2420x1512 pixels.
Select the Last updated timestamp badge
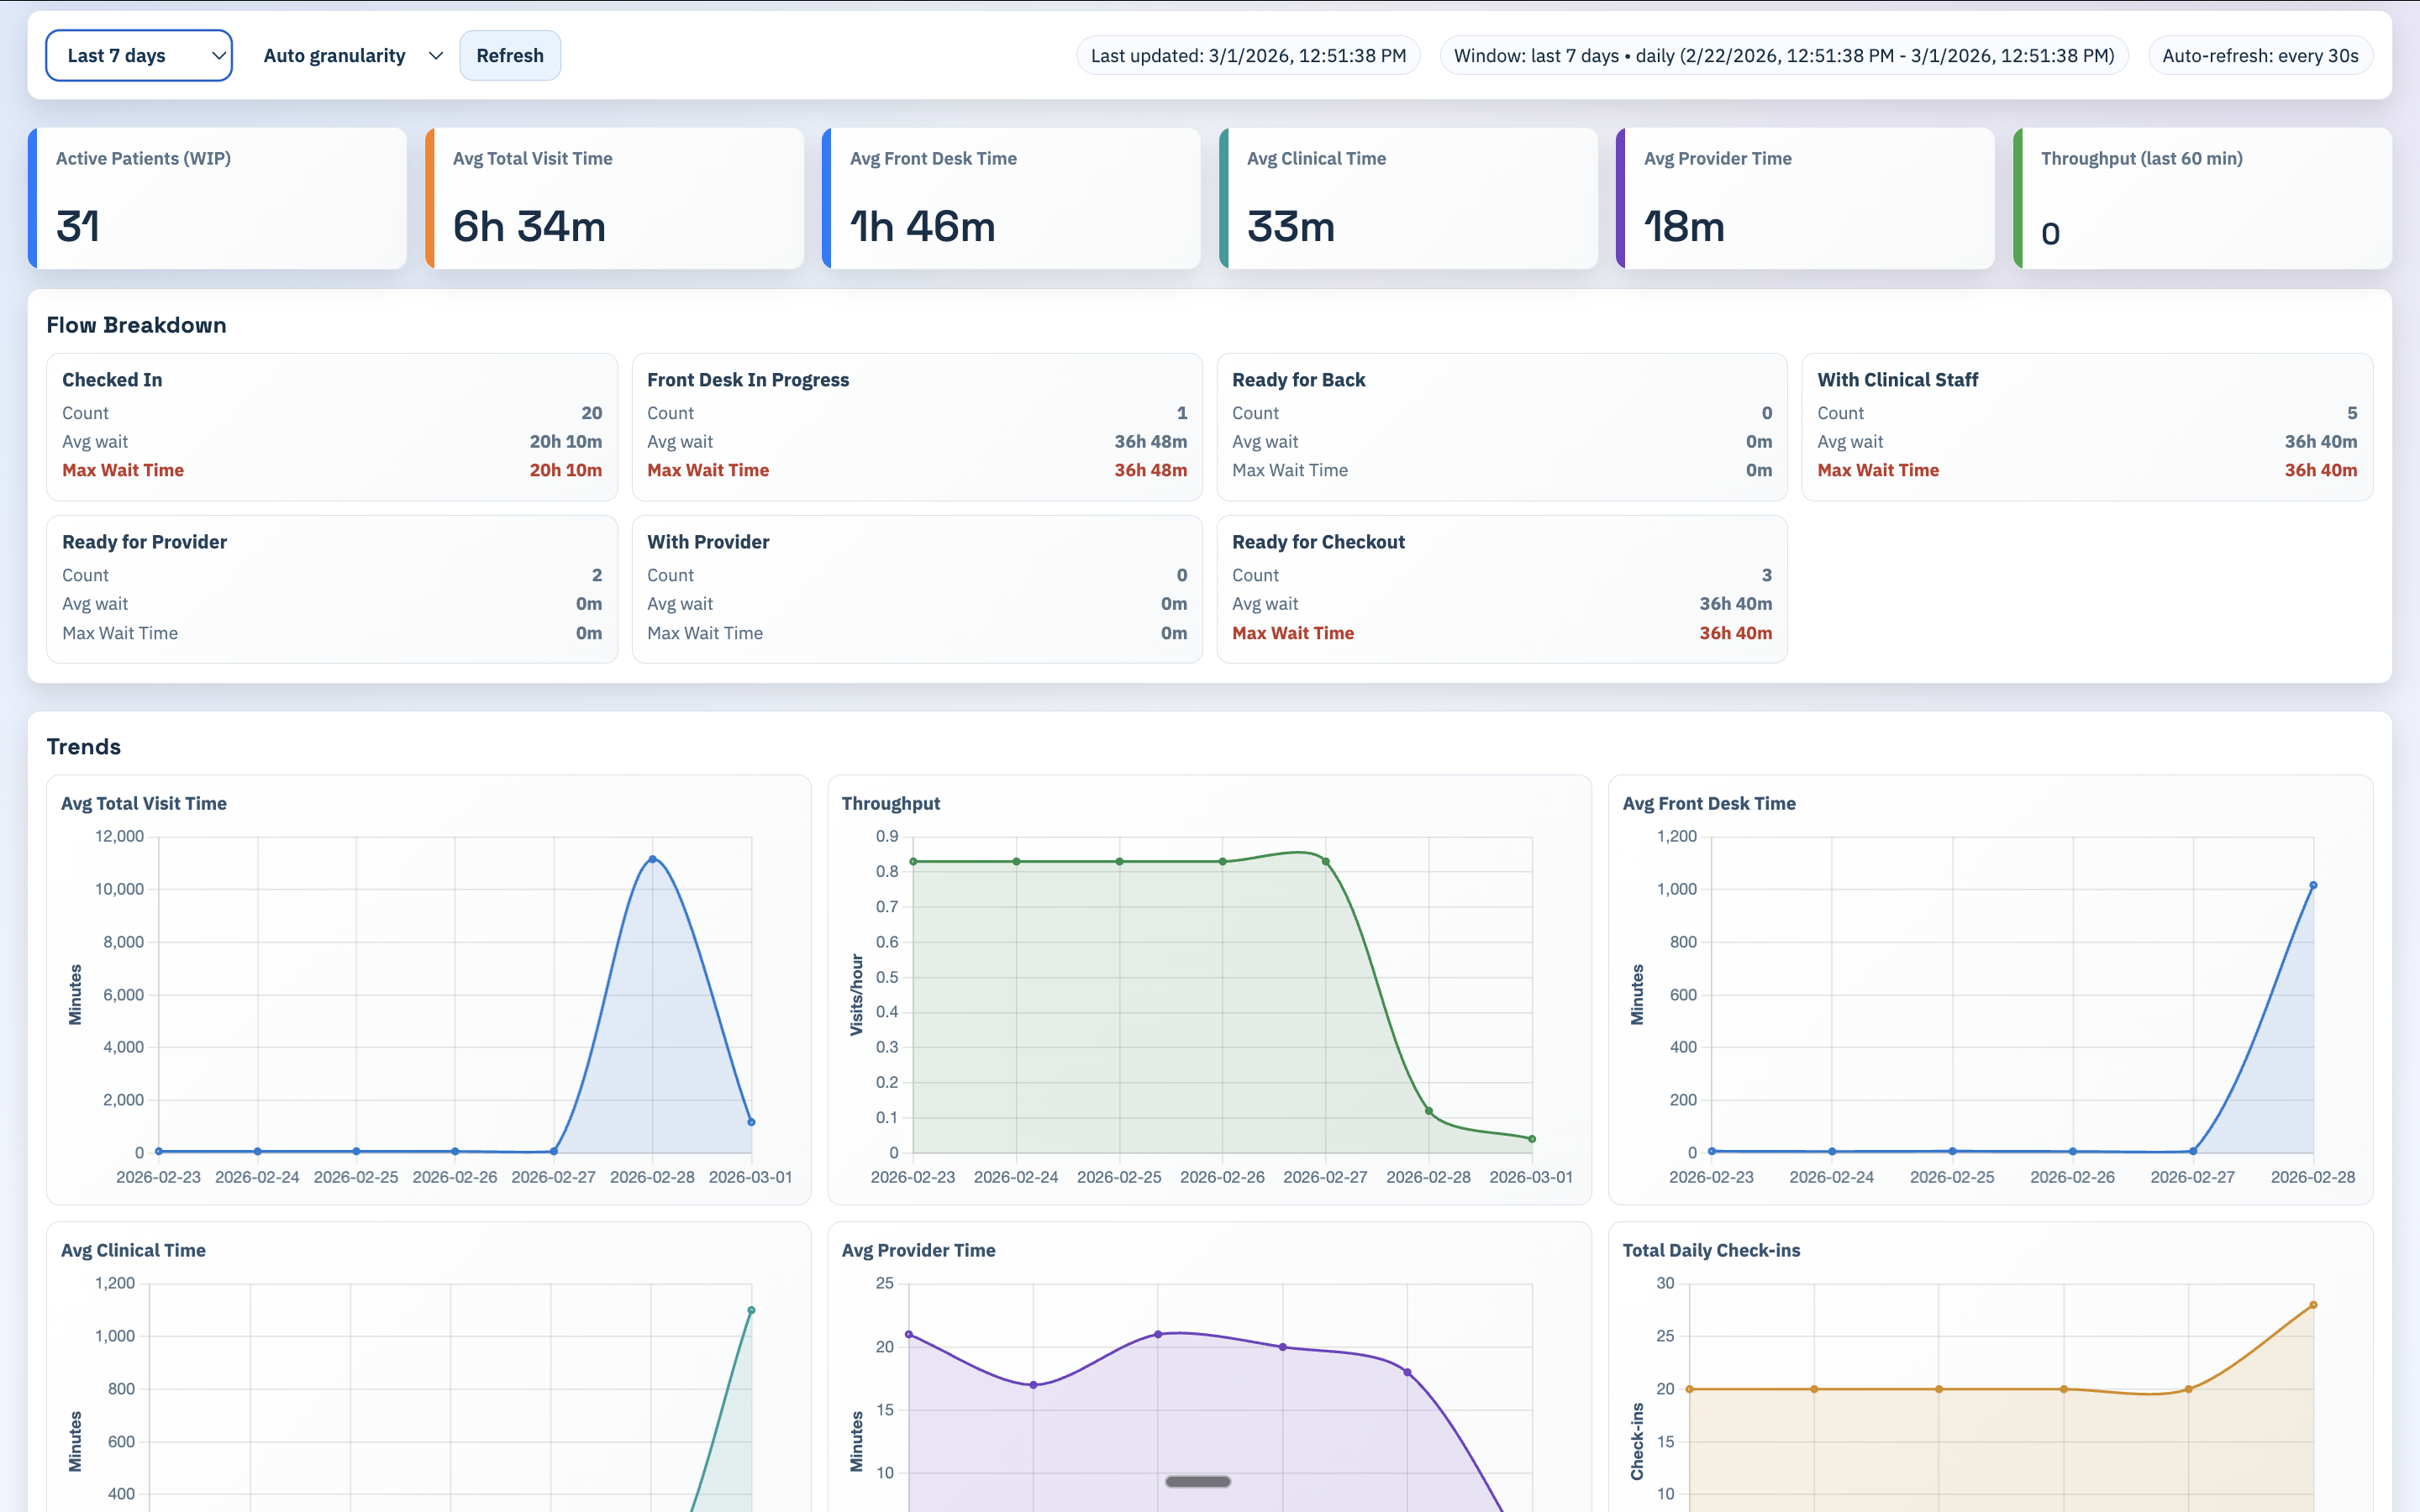coord(1247,55)
